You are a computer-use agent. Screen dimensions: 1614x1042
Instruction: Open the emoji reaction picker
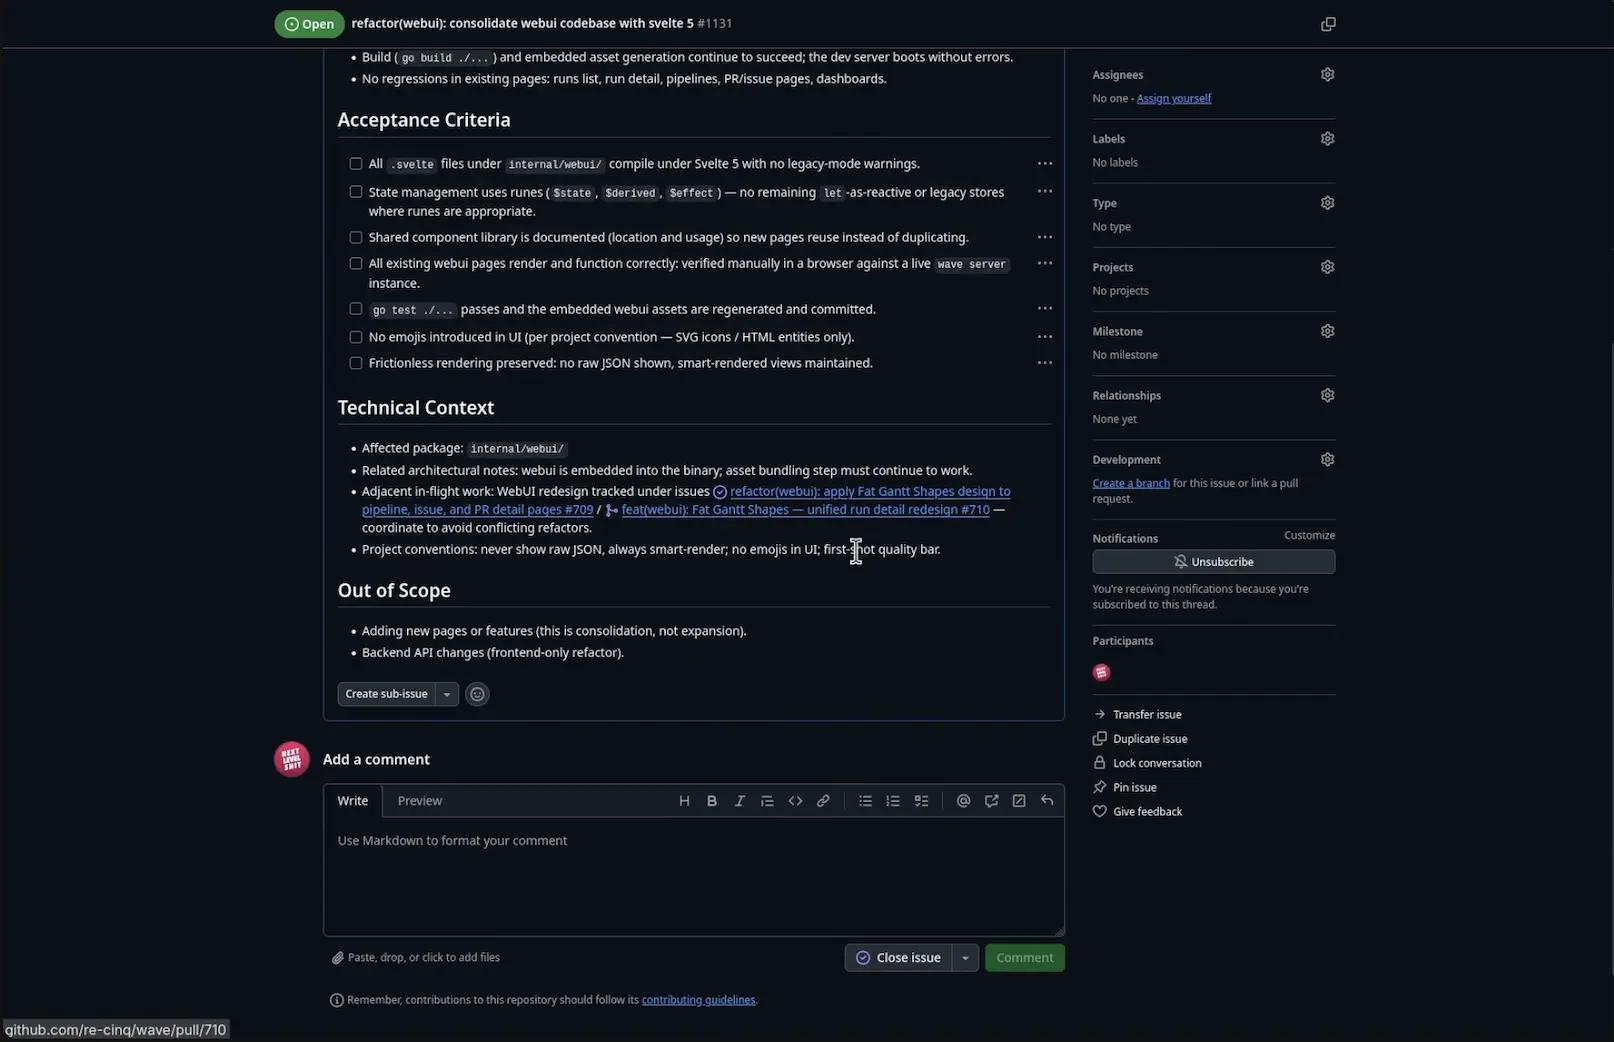click(x=477, y=694)
